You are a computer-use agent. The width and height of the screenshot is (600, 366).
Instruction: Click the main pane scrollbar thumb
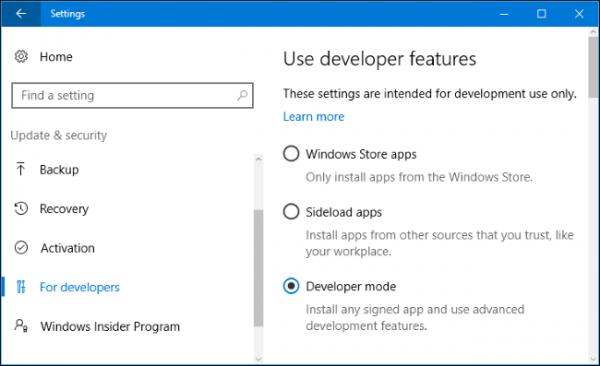(593, 67)
